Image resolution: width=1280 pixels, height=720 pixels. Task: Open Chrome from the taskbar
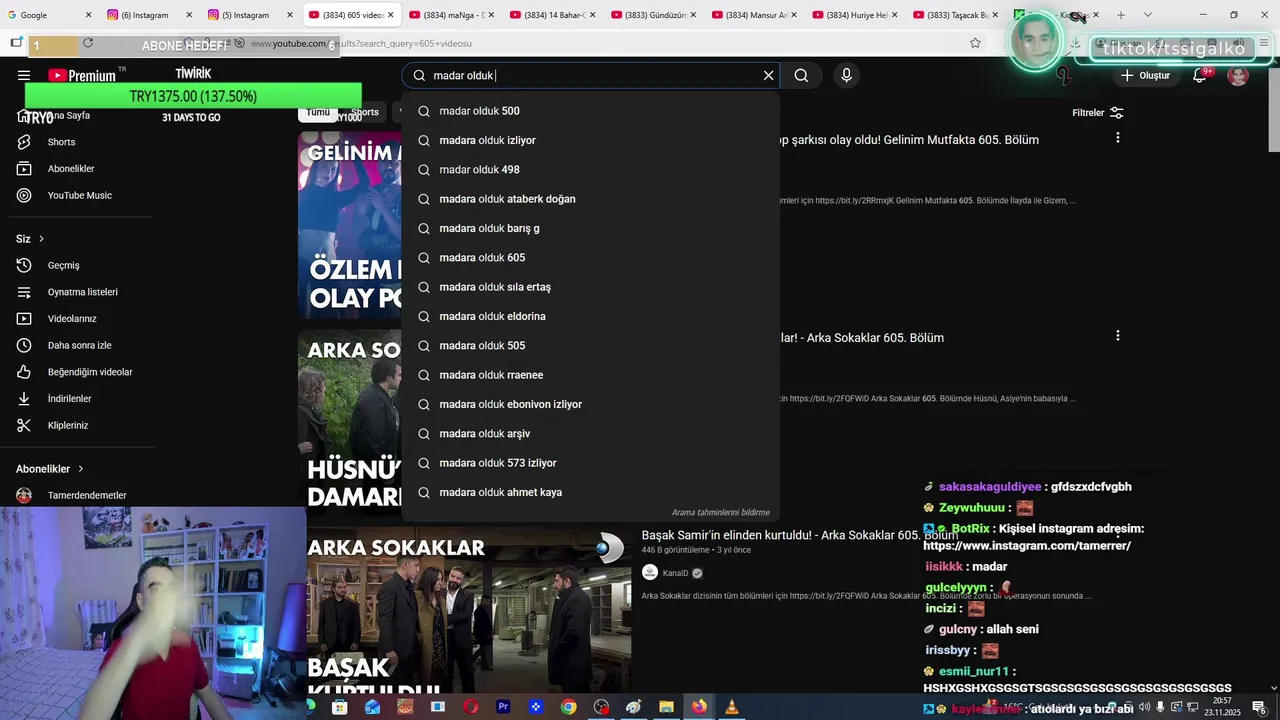pyautogui.click(x=568, y=707)
